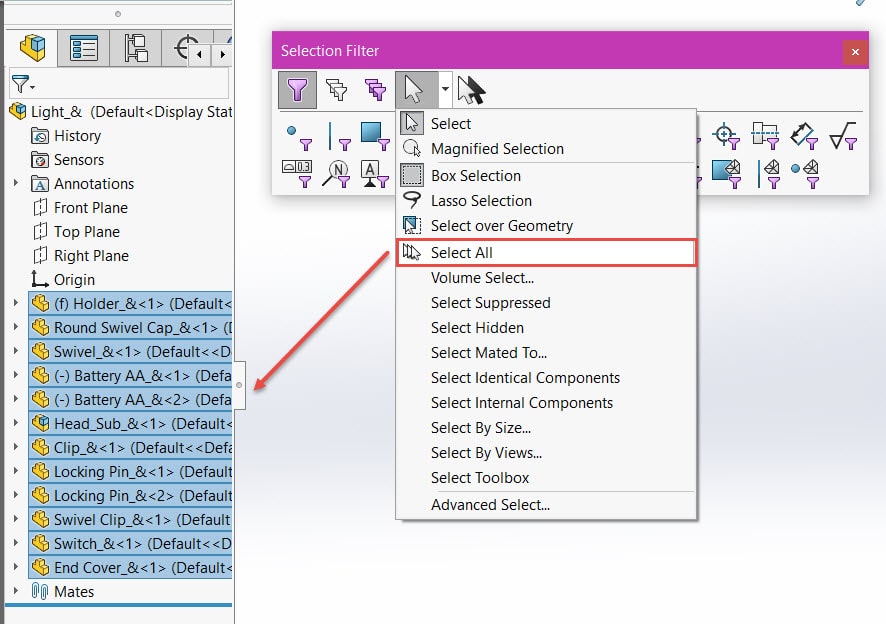
Task: Toggle the Notes/Balloons filter with N magnifier
Action: (337, 173)
